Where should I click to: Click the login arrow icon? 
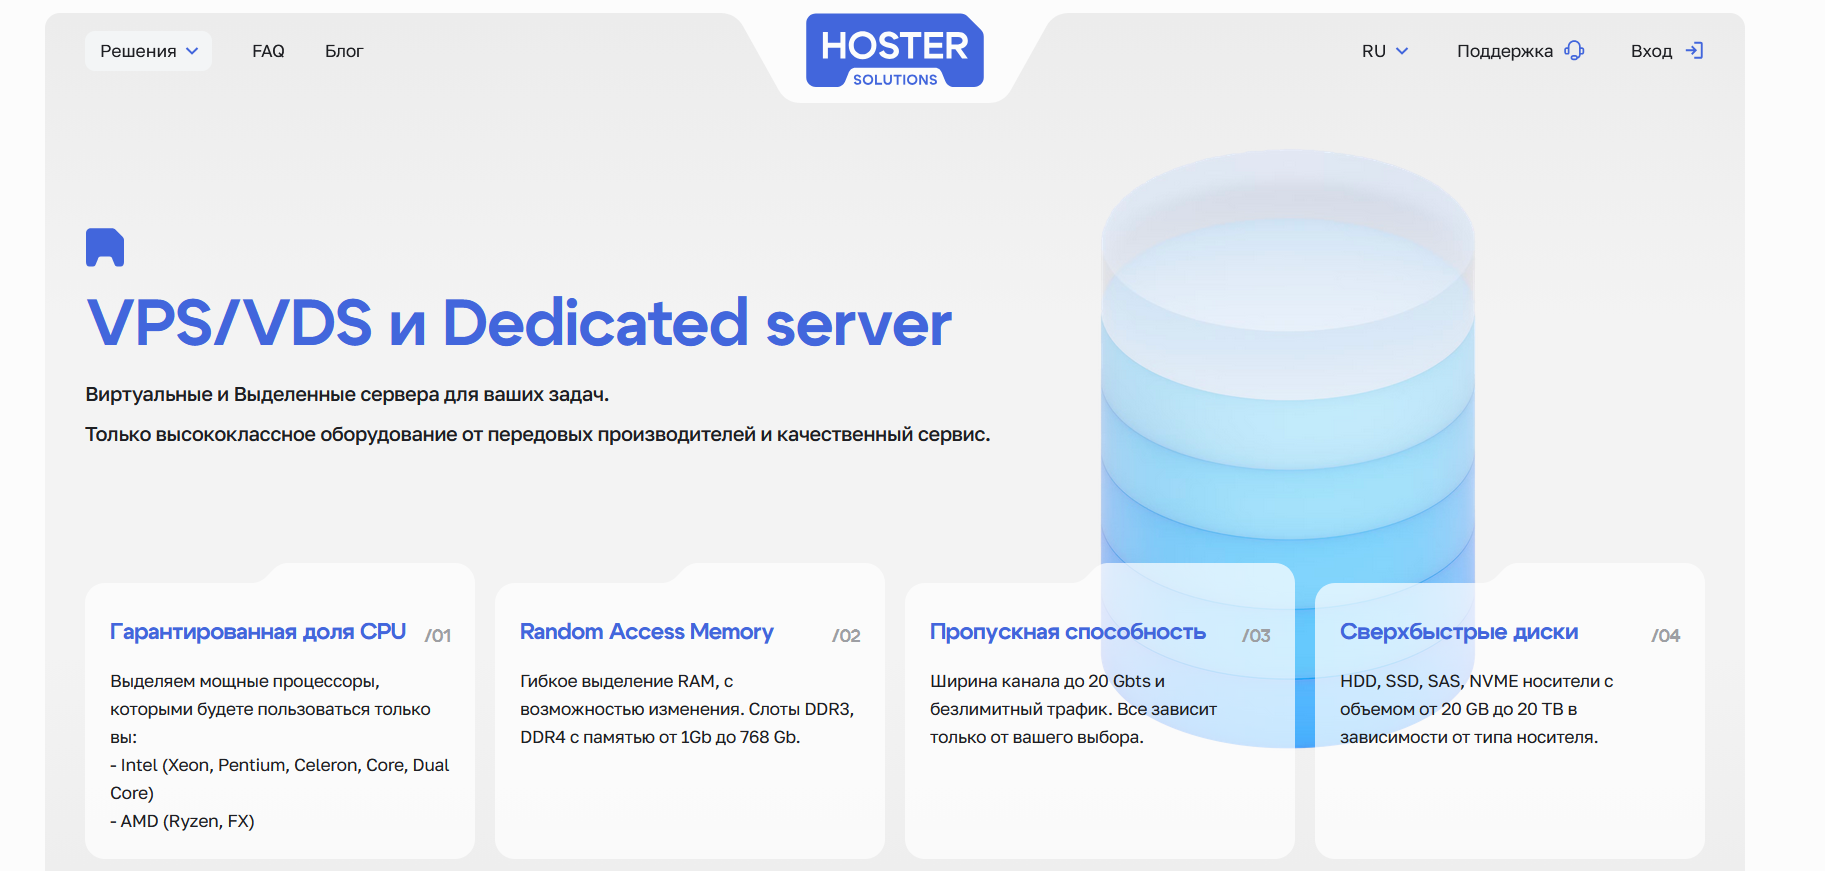[x=1694, y=51]
